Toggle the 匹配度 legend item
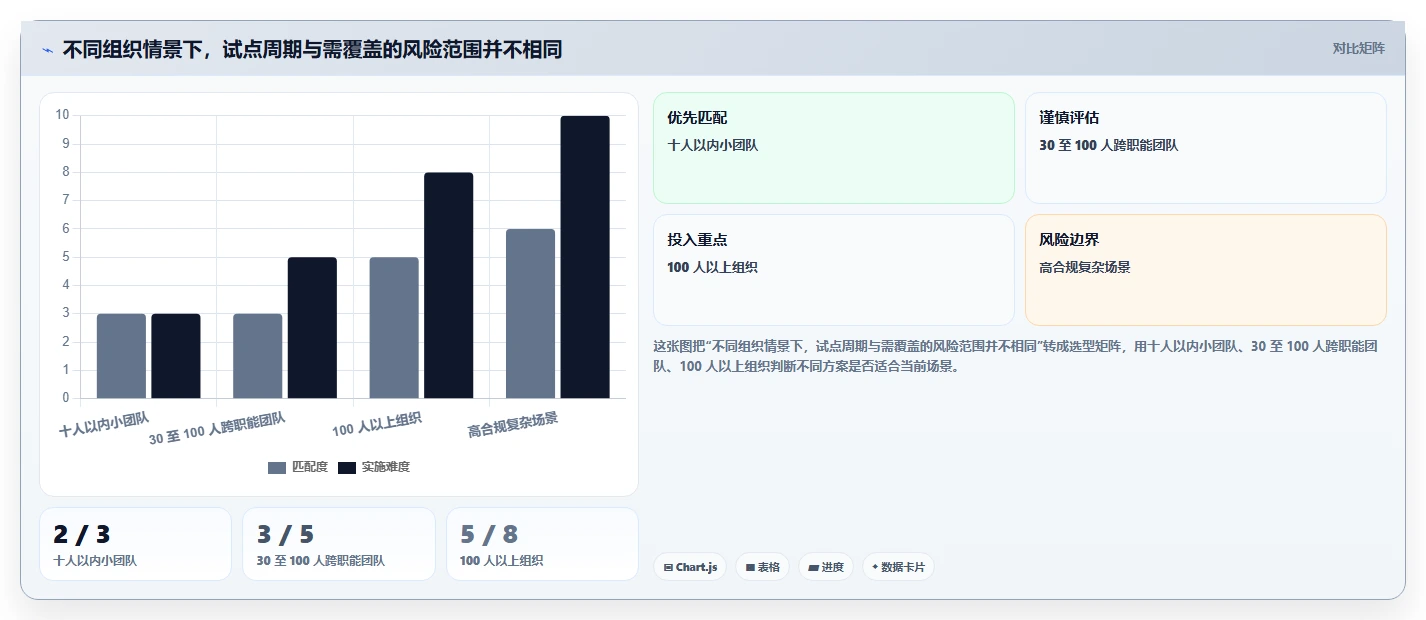 (298, 467)
